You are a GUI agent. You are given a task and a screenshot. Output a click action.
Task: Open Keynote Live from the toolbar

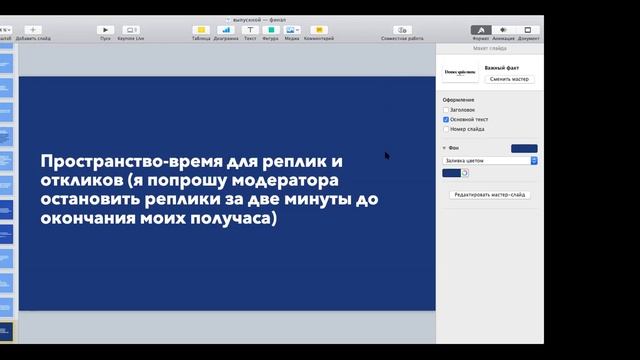(x=131, y=30)
